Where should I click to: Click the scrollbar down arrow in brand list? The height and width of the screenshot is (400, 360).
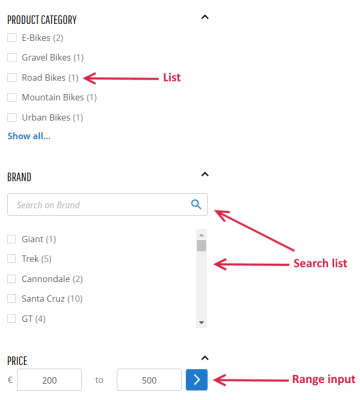(x=201, y=322)
